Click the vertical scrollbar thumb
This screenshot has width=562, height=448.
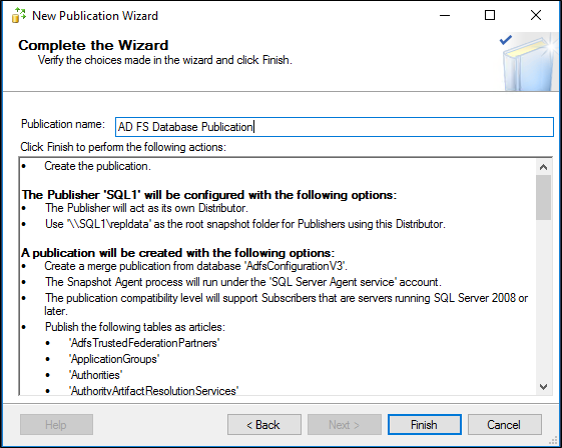pyautogui.click(x=543, y=197)
